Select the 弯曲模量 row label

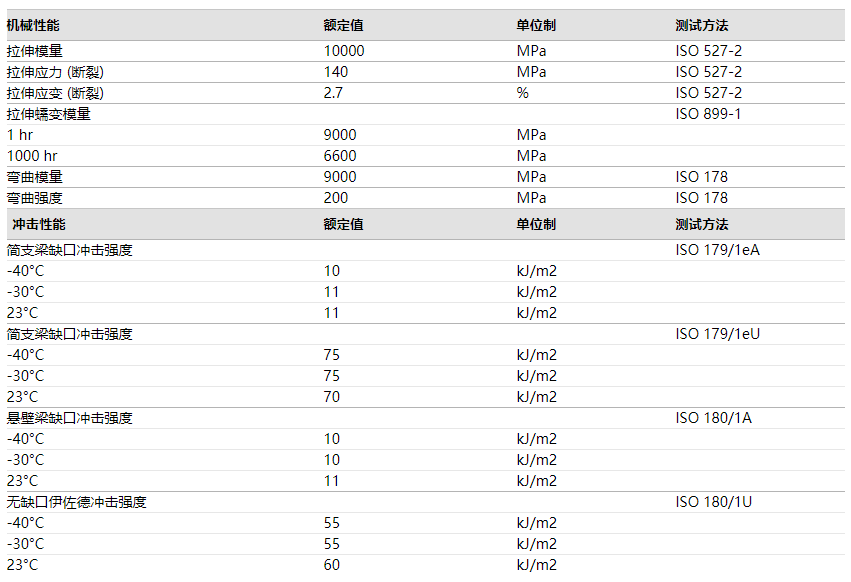(x=35, y=177)
